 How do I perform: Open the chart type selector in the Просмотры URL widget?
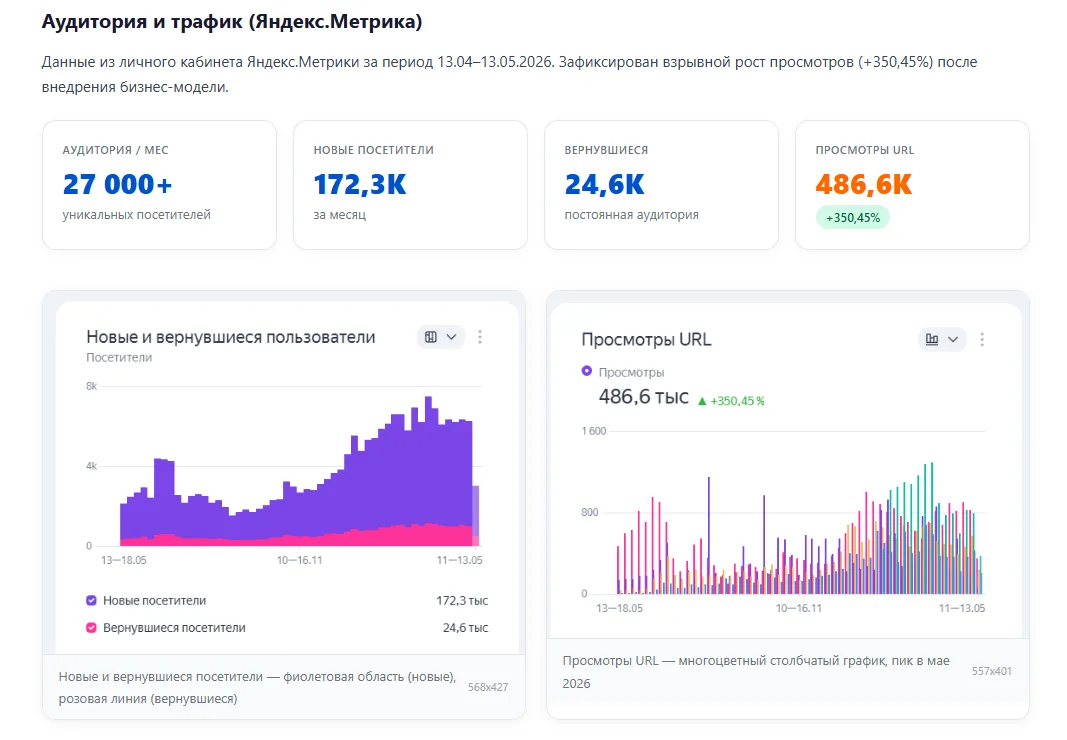tap(942, 339)
